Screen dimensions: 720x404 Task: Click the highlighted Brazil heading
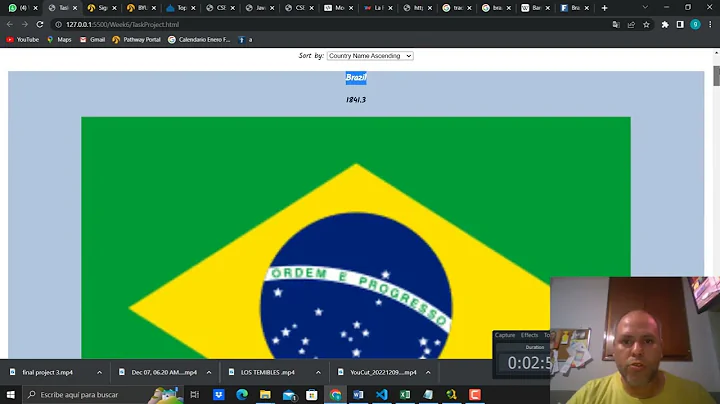click(356, 78)
